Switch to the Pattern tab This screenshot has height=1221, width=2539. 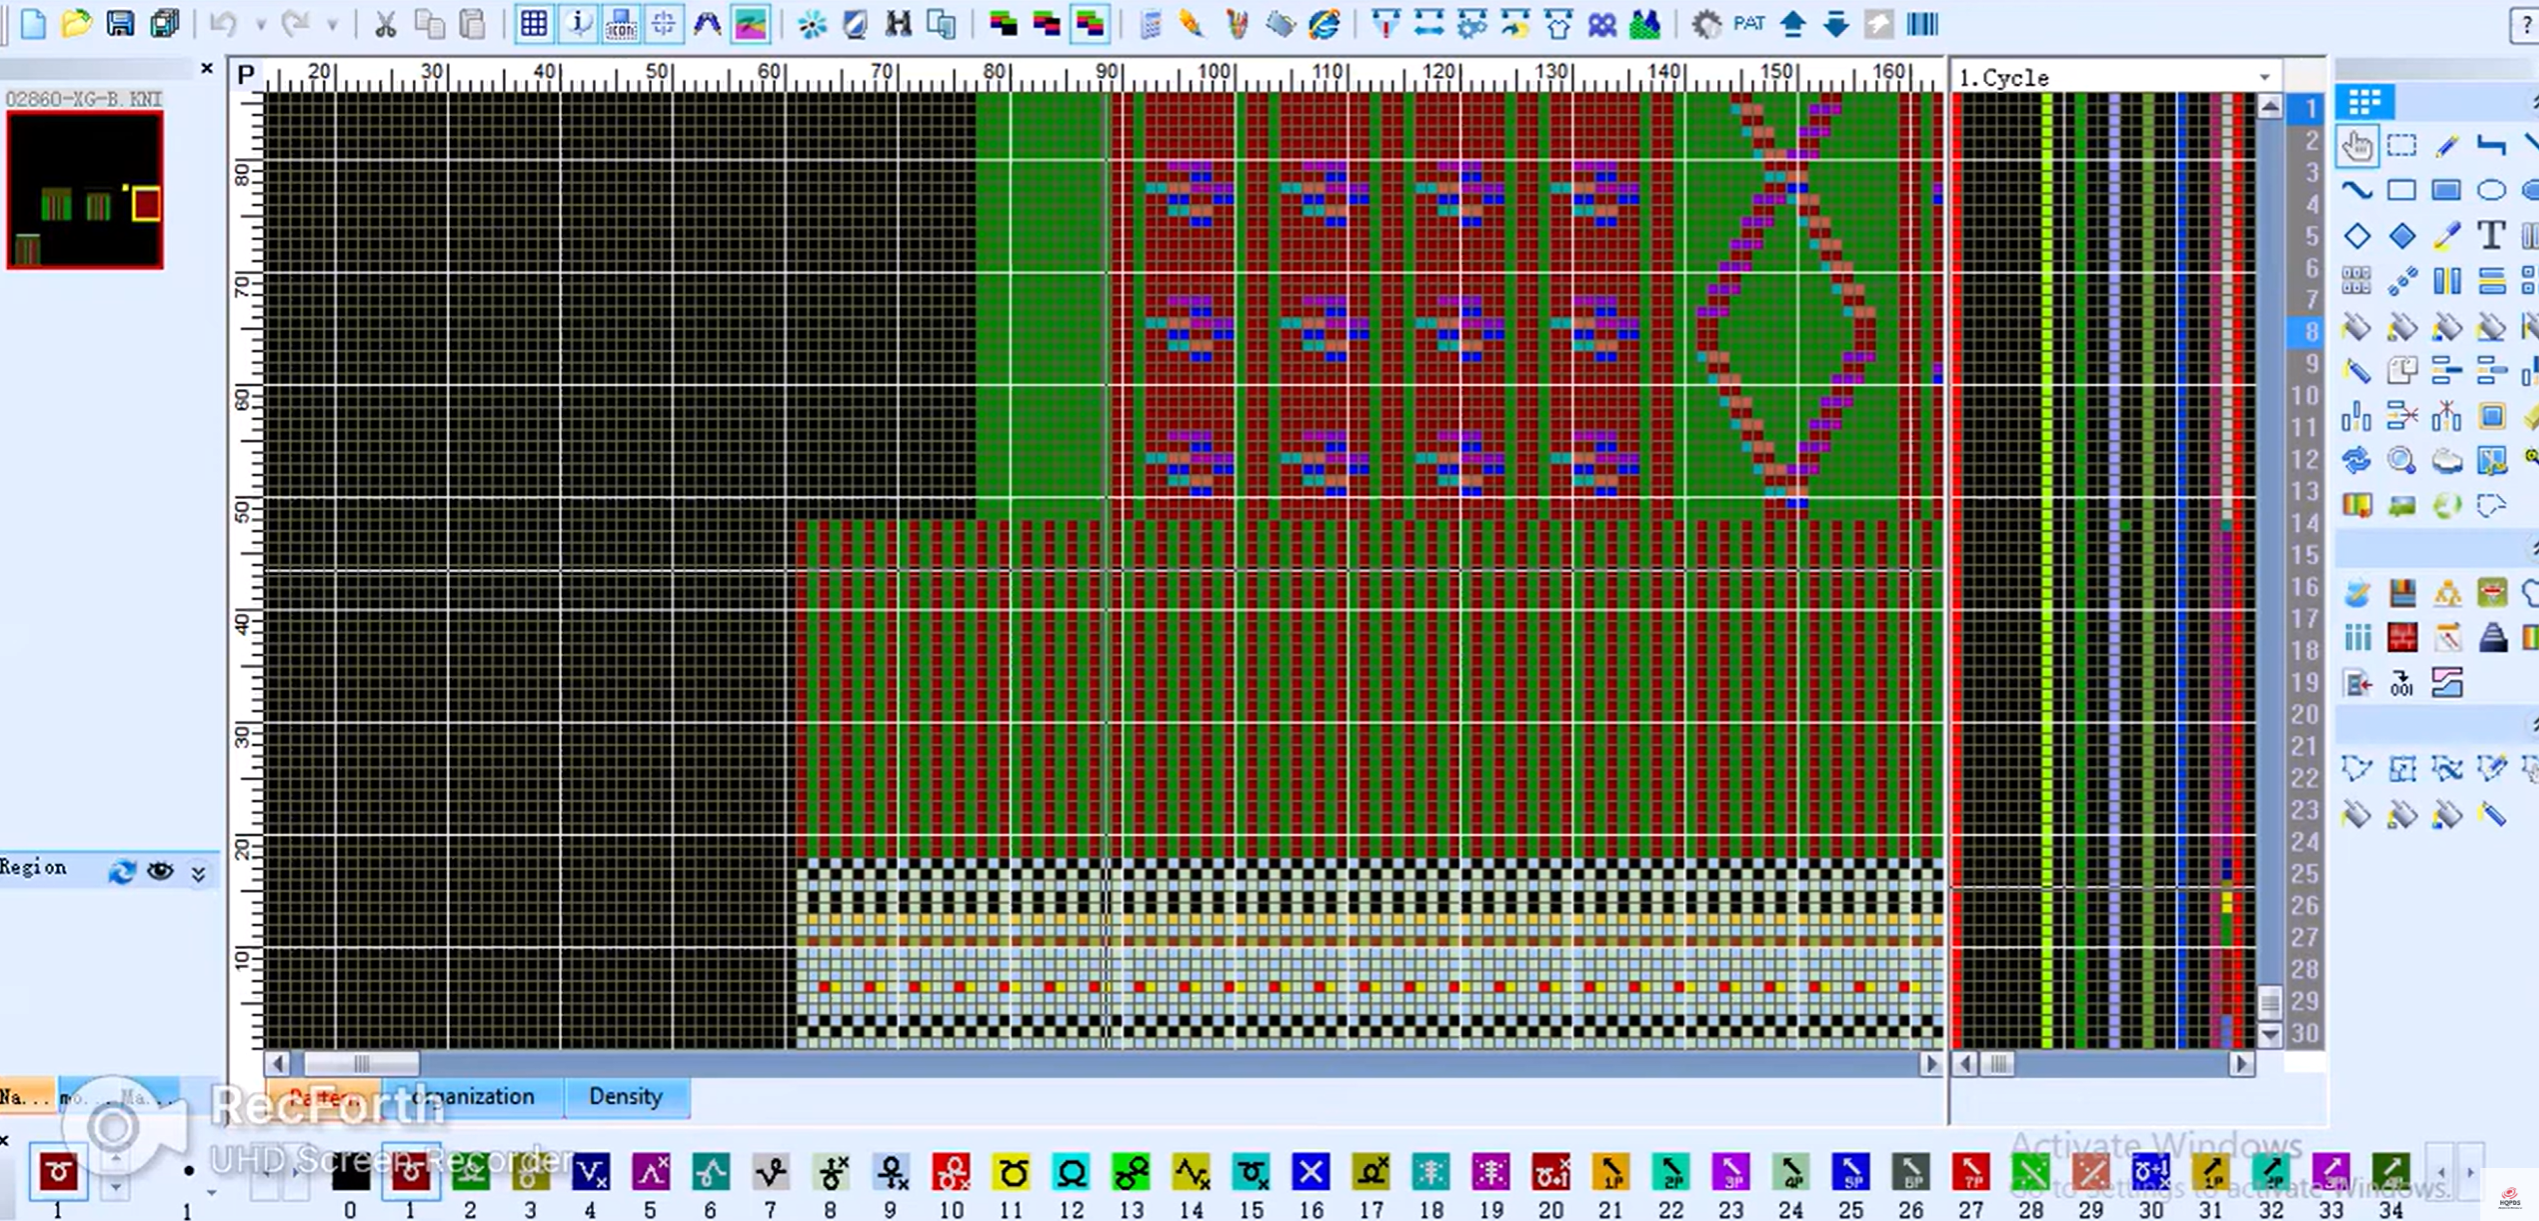pos(323,1096)
